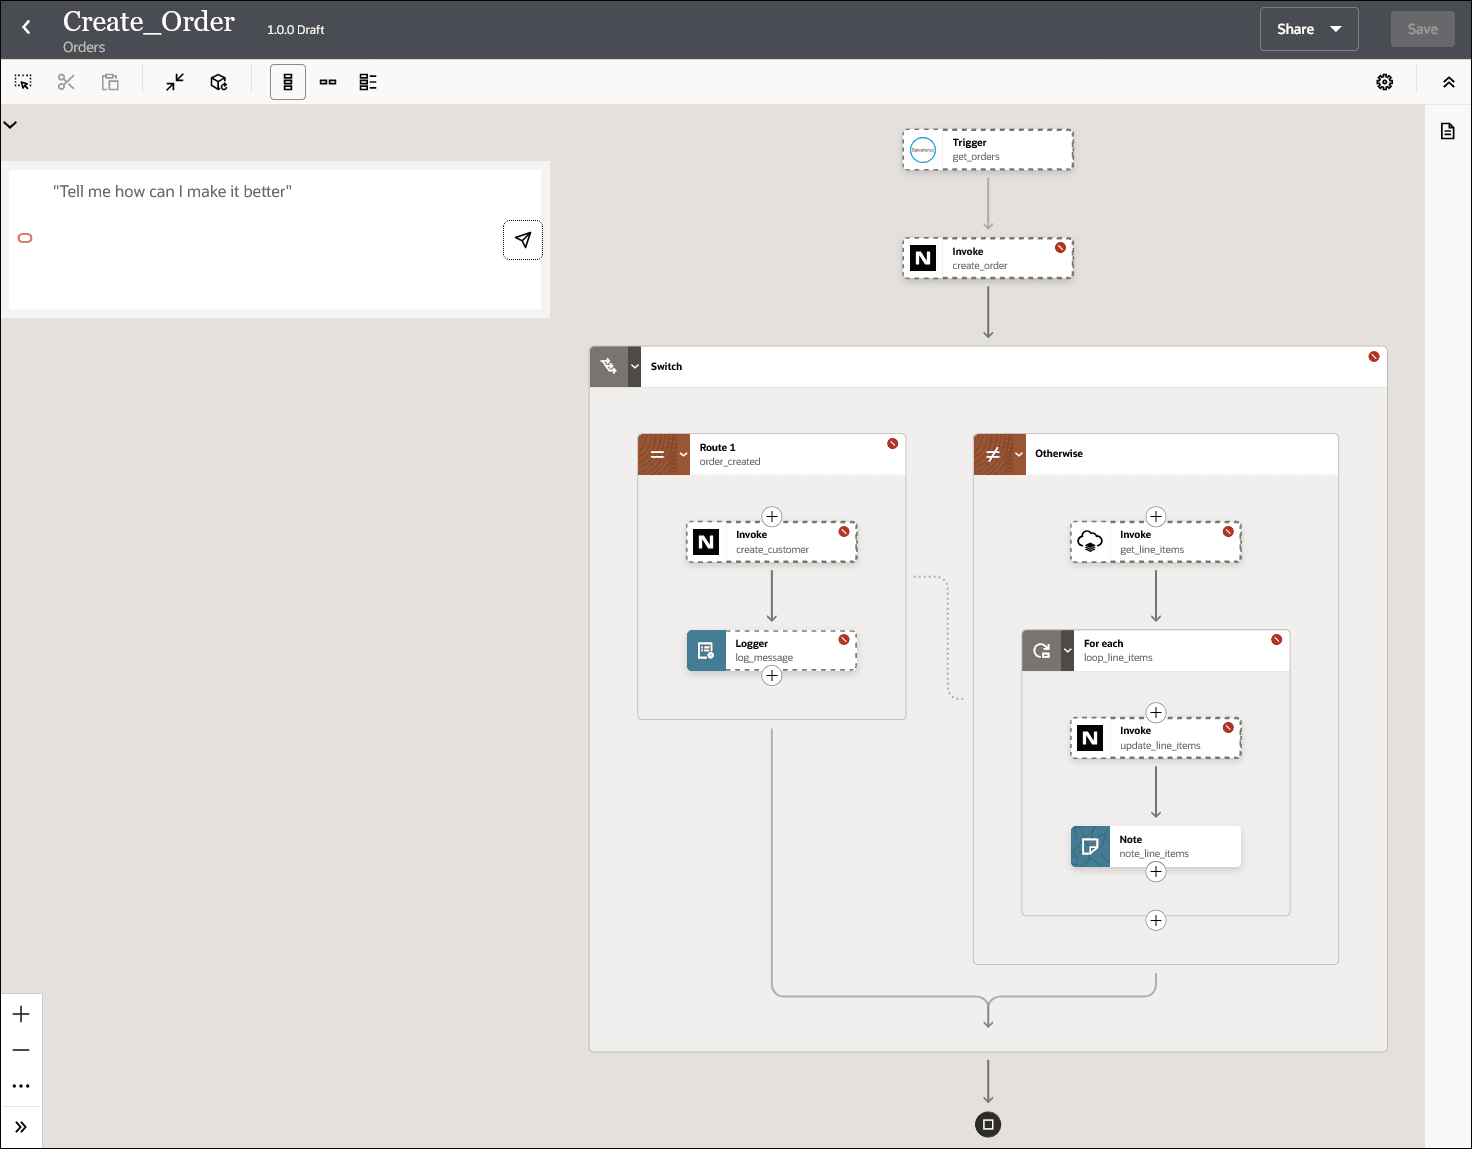Switch to horizontal layout view
Image resolution: width=1472 pixels, height=1149 pixels.
point(328,82)
